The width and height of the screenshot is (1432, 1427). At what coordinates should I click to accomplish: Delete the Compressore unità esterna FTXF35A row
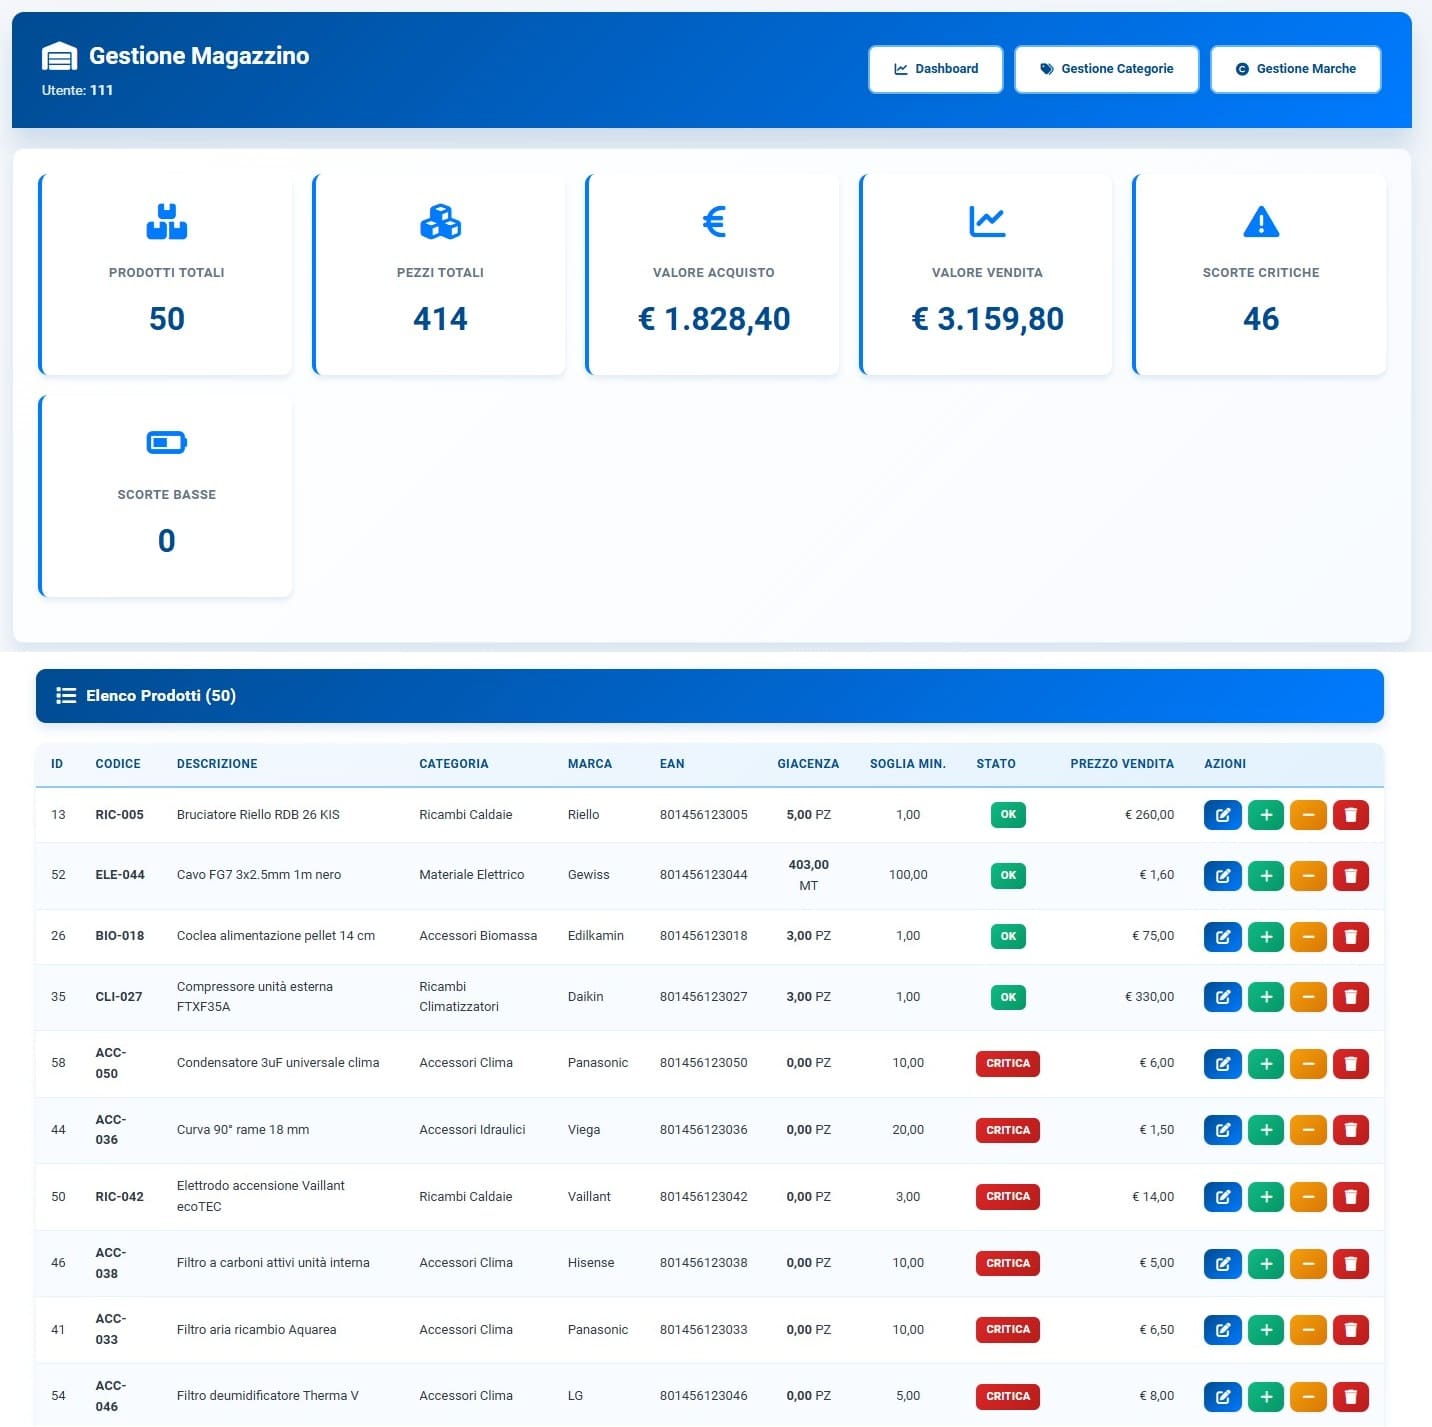pos(1350,997)
